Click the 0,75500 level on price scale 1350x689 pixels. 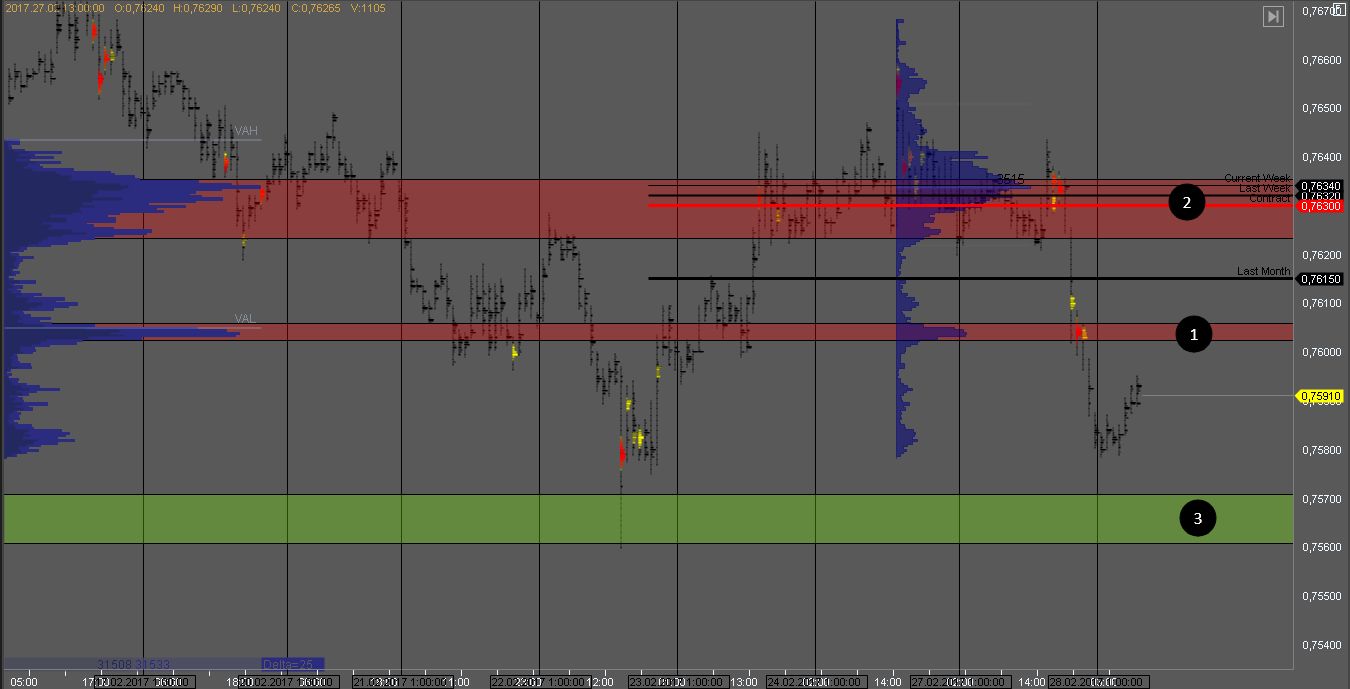(1320, 596)
